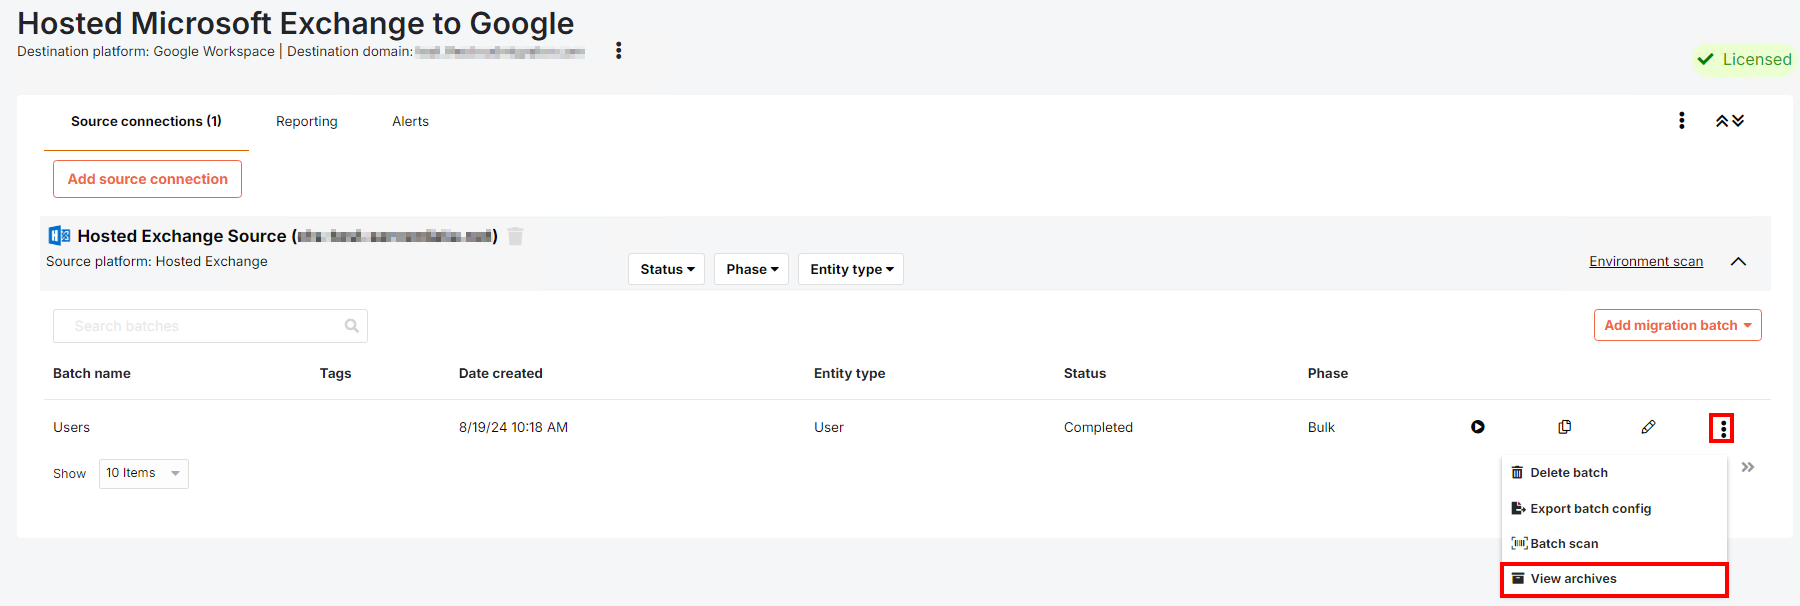Duplicate the Users batch

[1565, 427]
